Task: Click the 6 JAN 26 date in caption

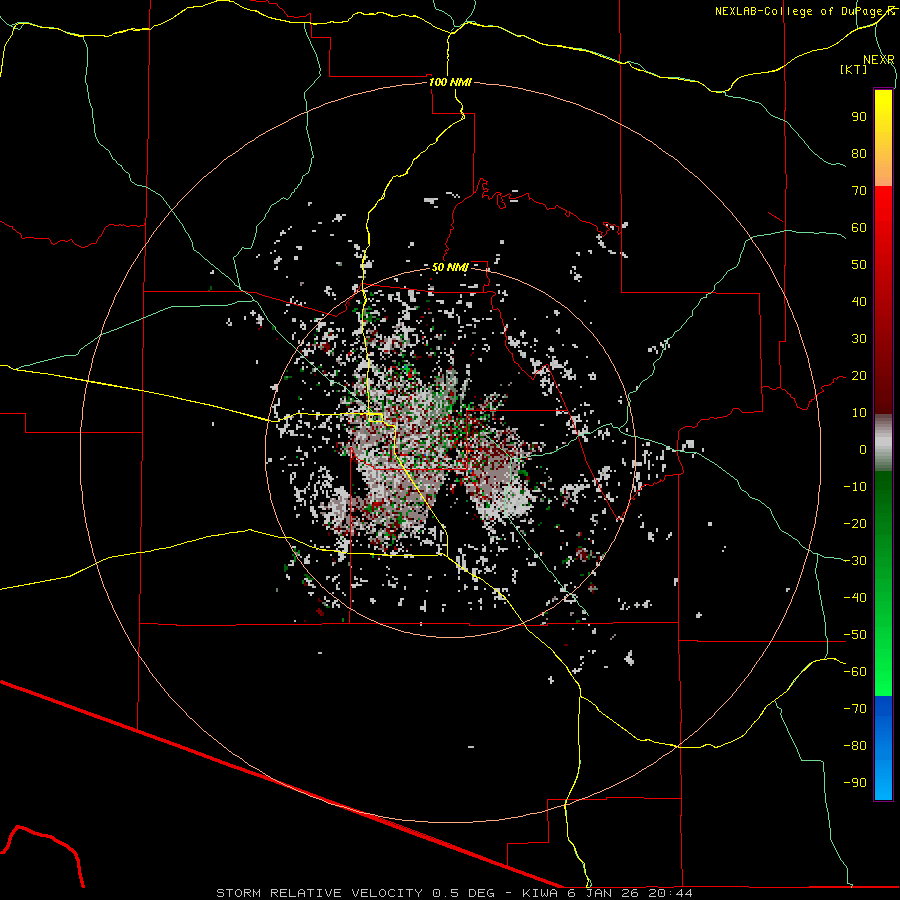Action: pyautogui.click(x=604, y=893)
